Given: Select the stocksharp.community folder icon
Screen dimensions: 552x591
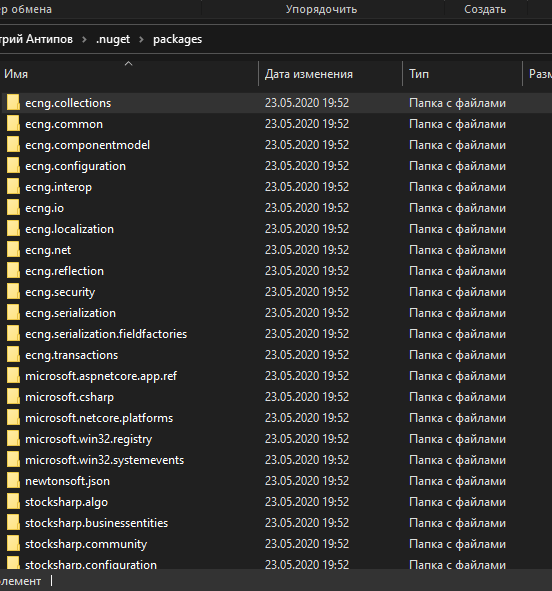Looking at the screenshot, I should pyautogui.click(x=13, y=544).
